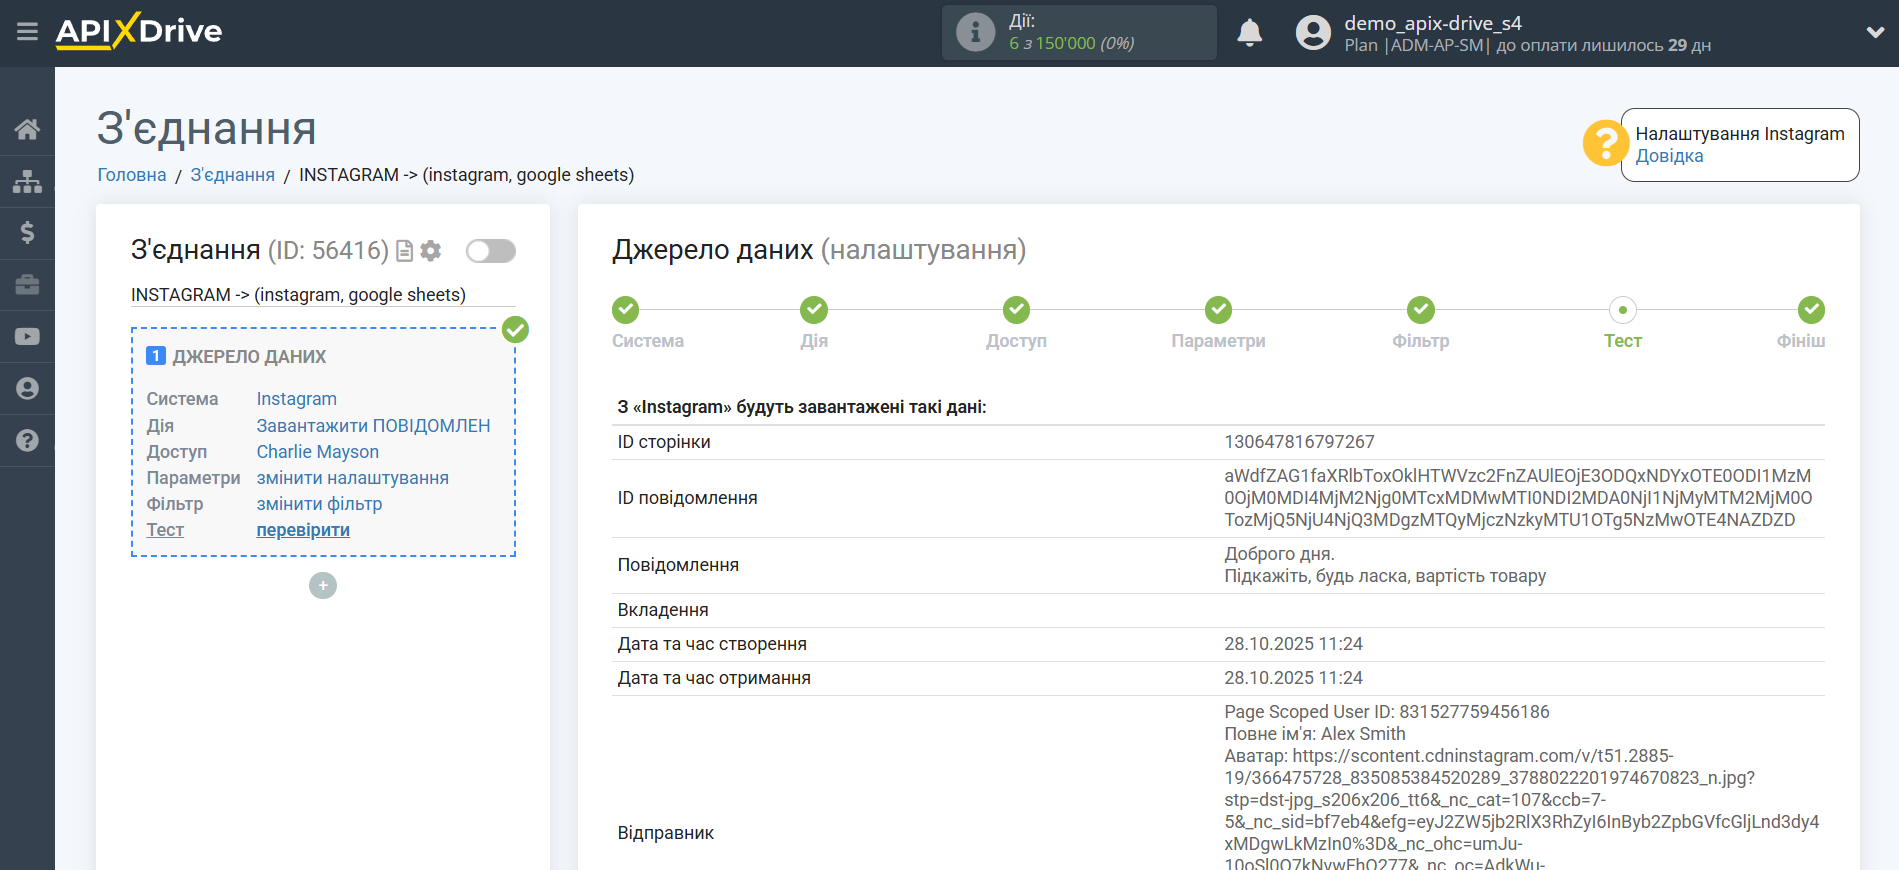The width and height of the screenshot is (1899, 870).
Task: Open the Довідка help link
Action: 1669,156
